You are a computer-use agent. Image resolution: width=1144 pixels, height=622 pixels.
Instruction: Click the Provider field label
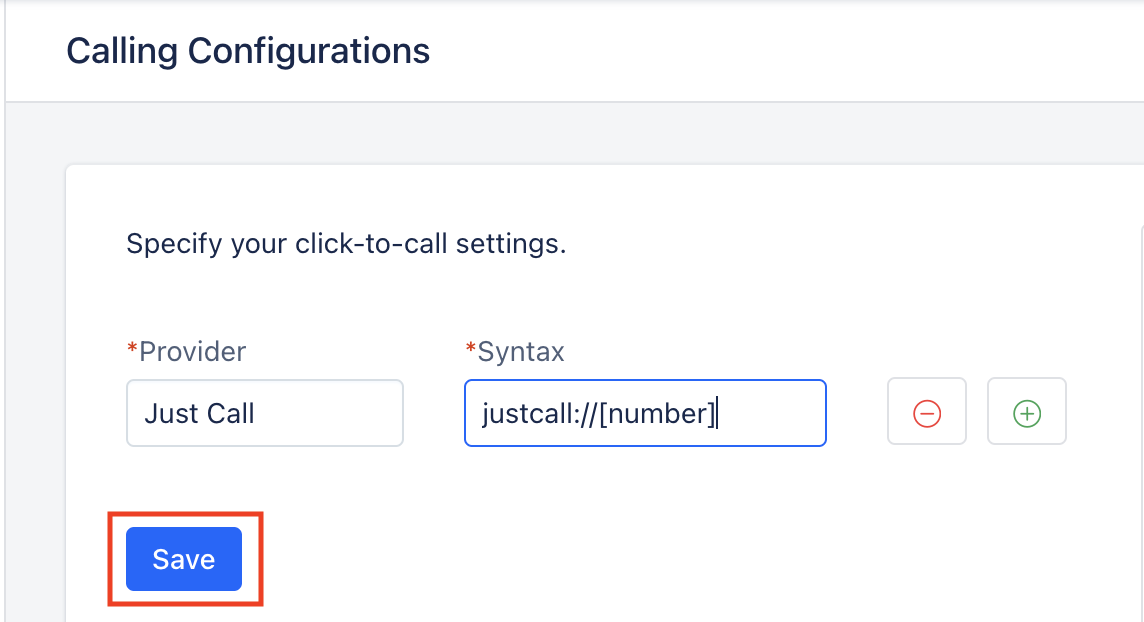[193, 351]
